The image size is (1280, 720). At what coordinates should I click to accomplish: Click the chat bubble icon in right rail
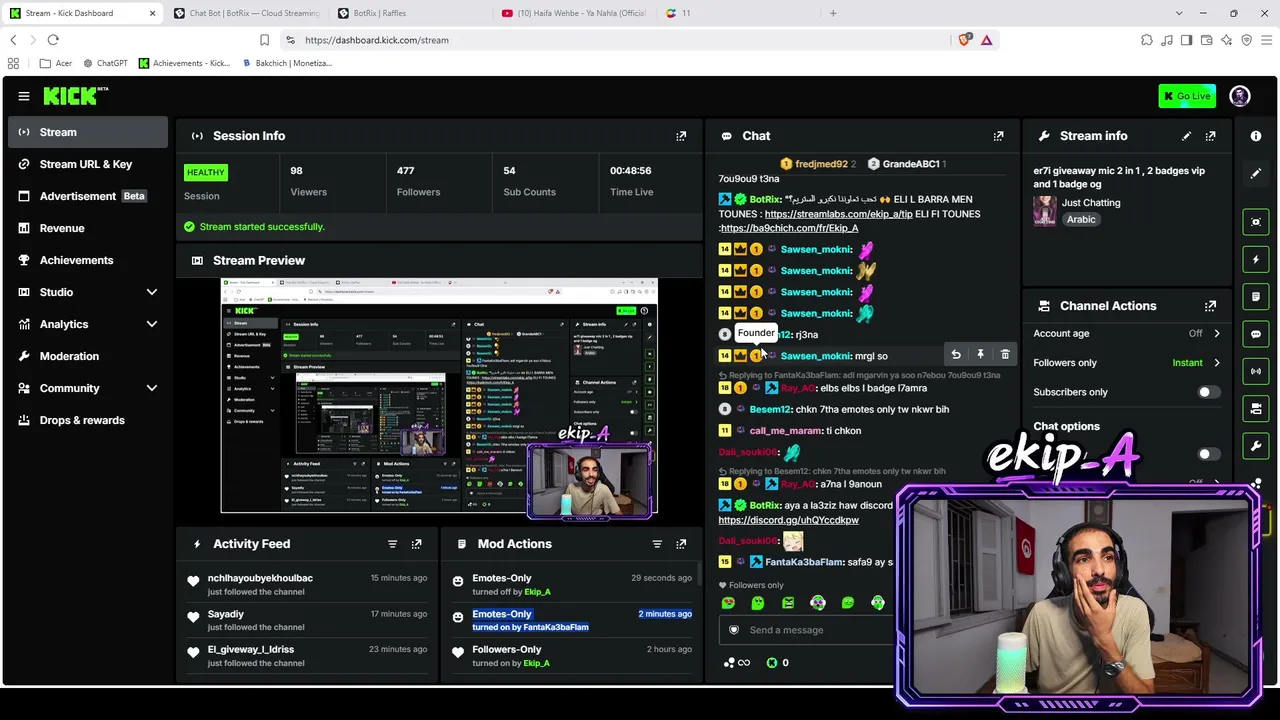[x=1256, y=334]
